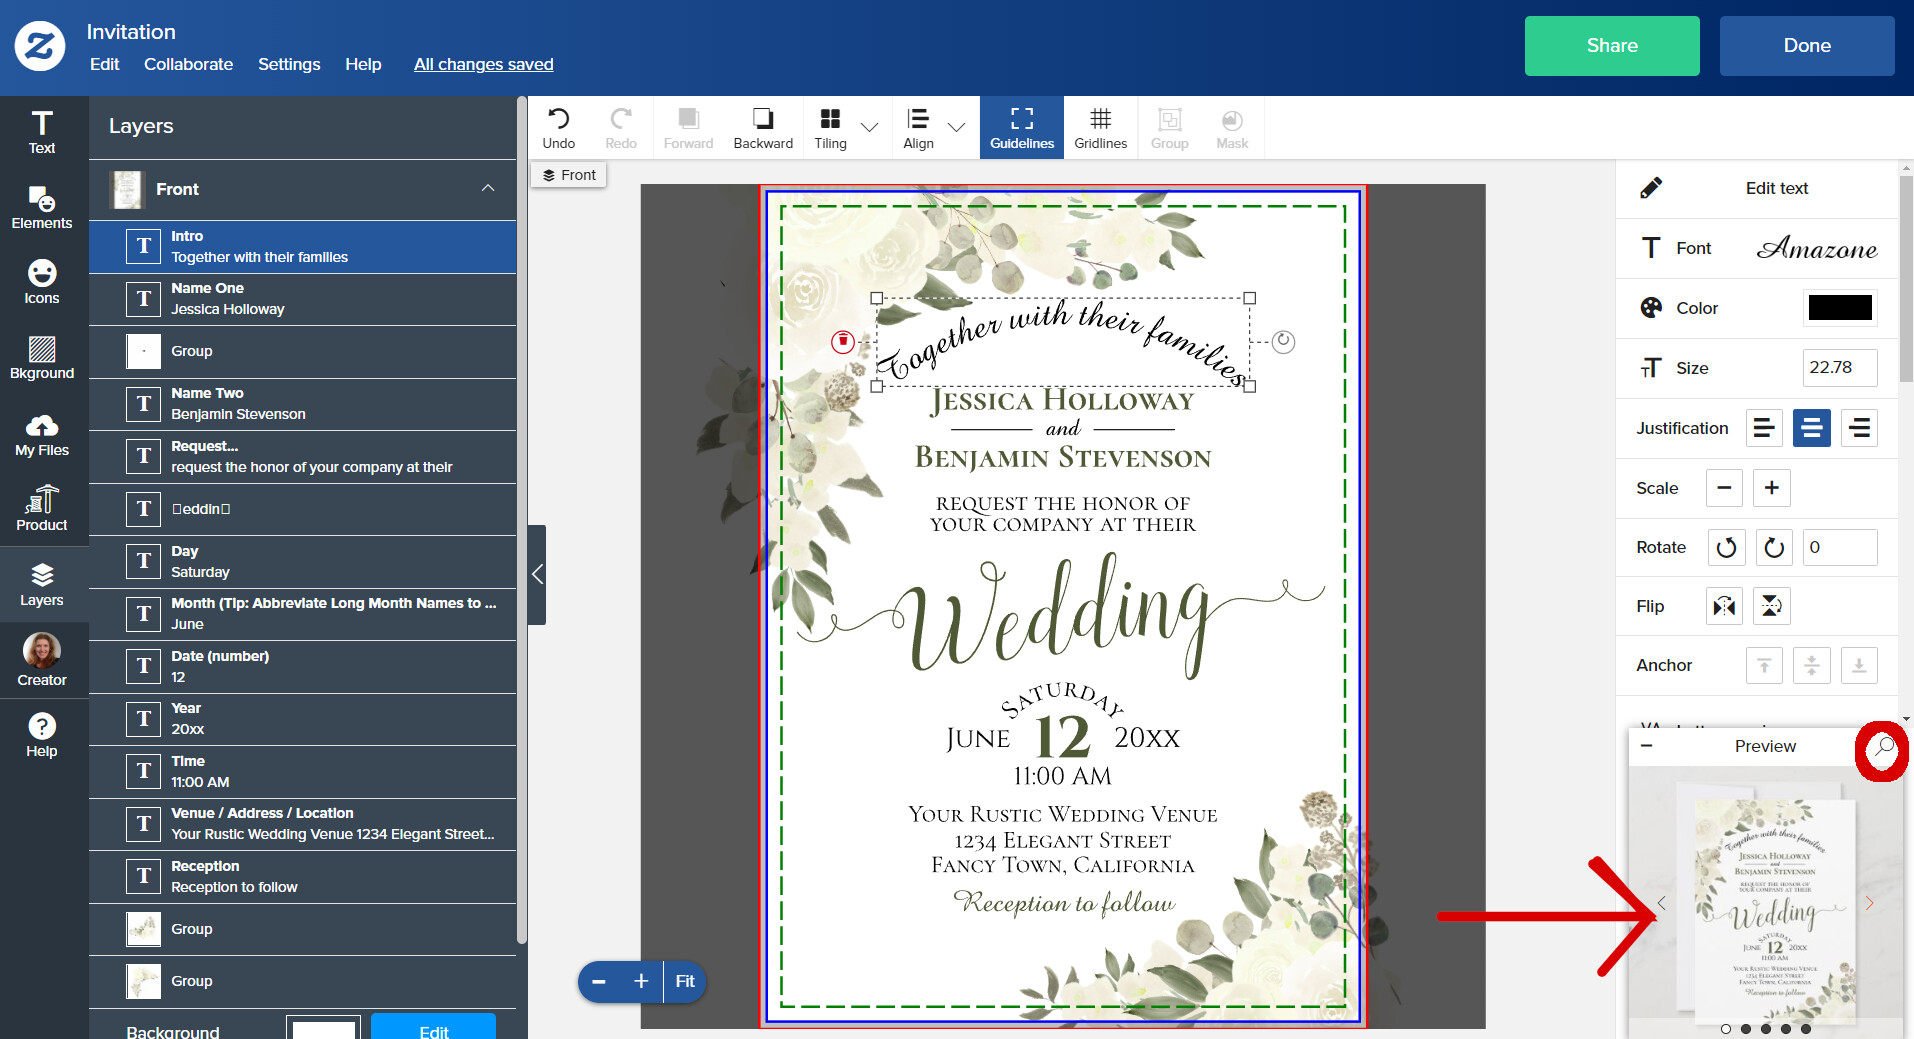
Task: Open the Collaborate menu
Action: click(188, 64)
